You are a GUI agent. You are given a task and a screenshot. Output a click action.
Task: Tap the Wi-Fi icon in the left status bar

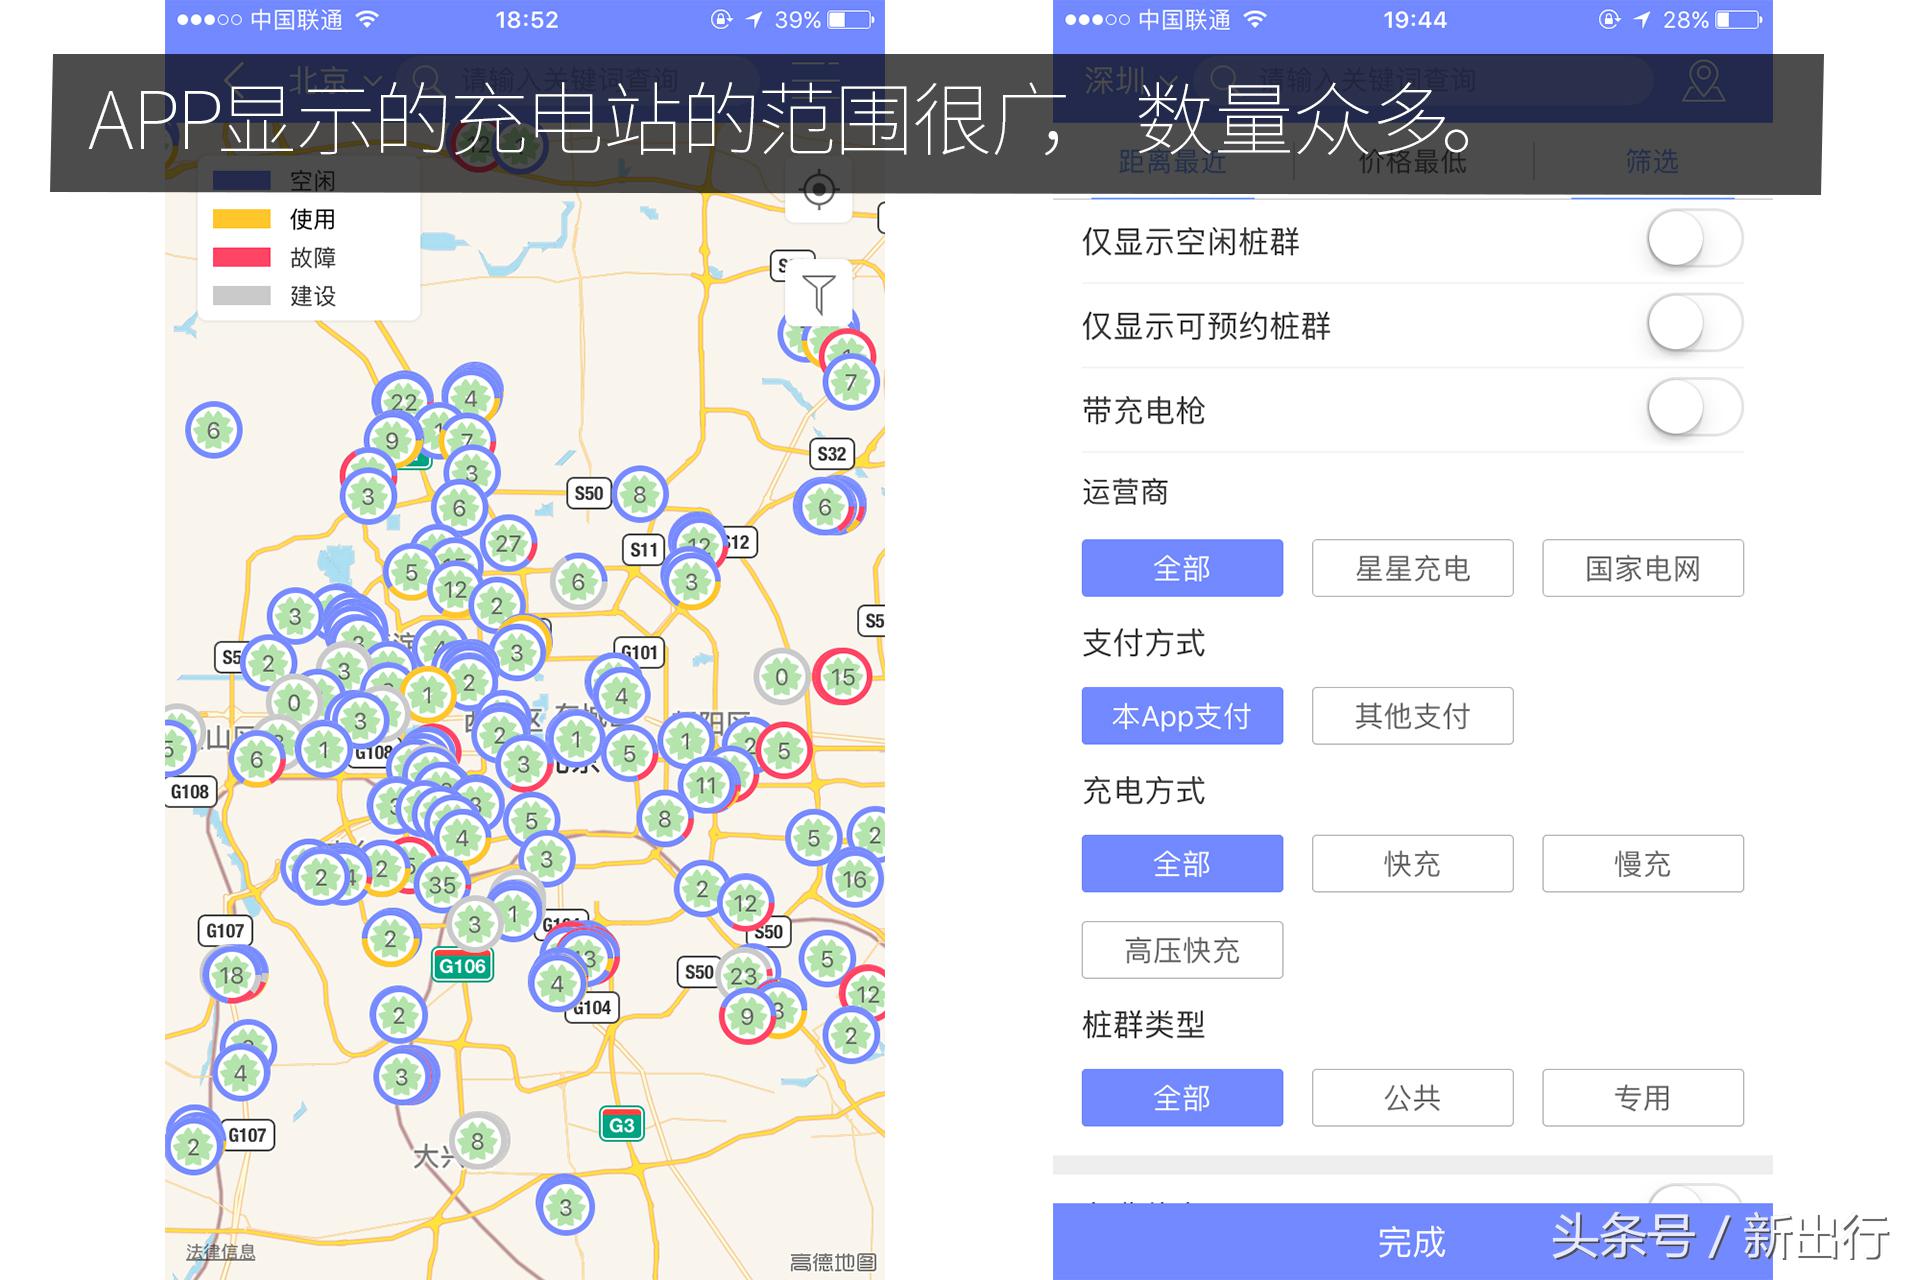point(368,20)
